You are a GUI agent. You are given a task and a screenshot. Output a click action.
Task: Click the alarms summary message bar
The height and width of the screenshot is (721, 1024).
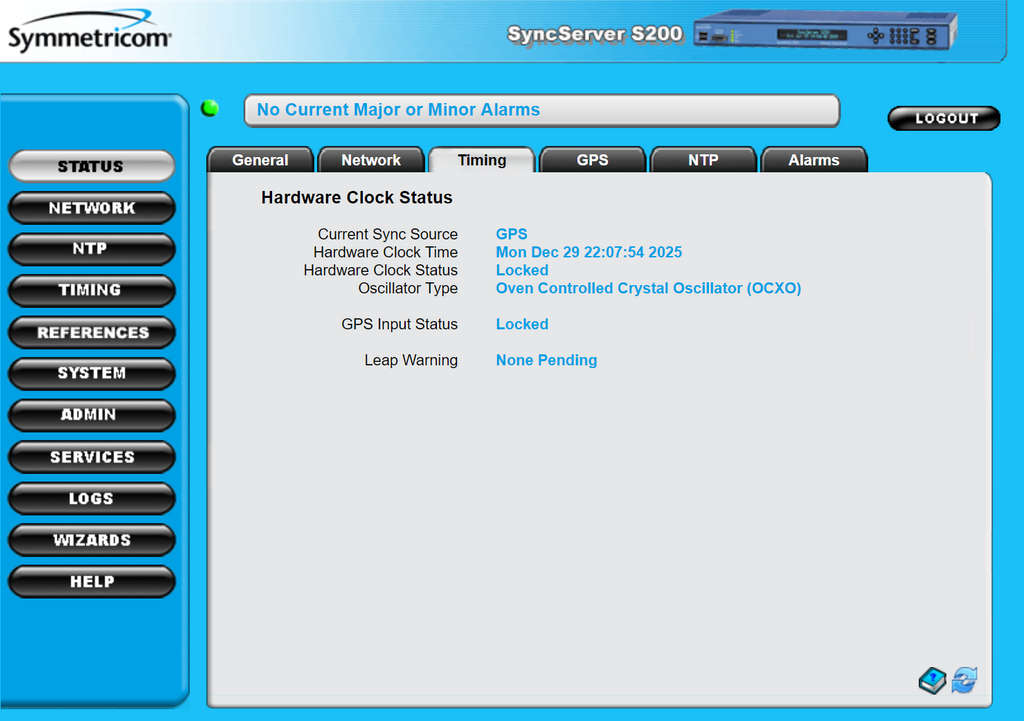541,110
